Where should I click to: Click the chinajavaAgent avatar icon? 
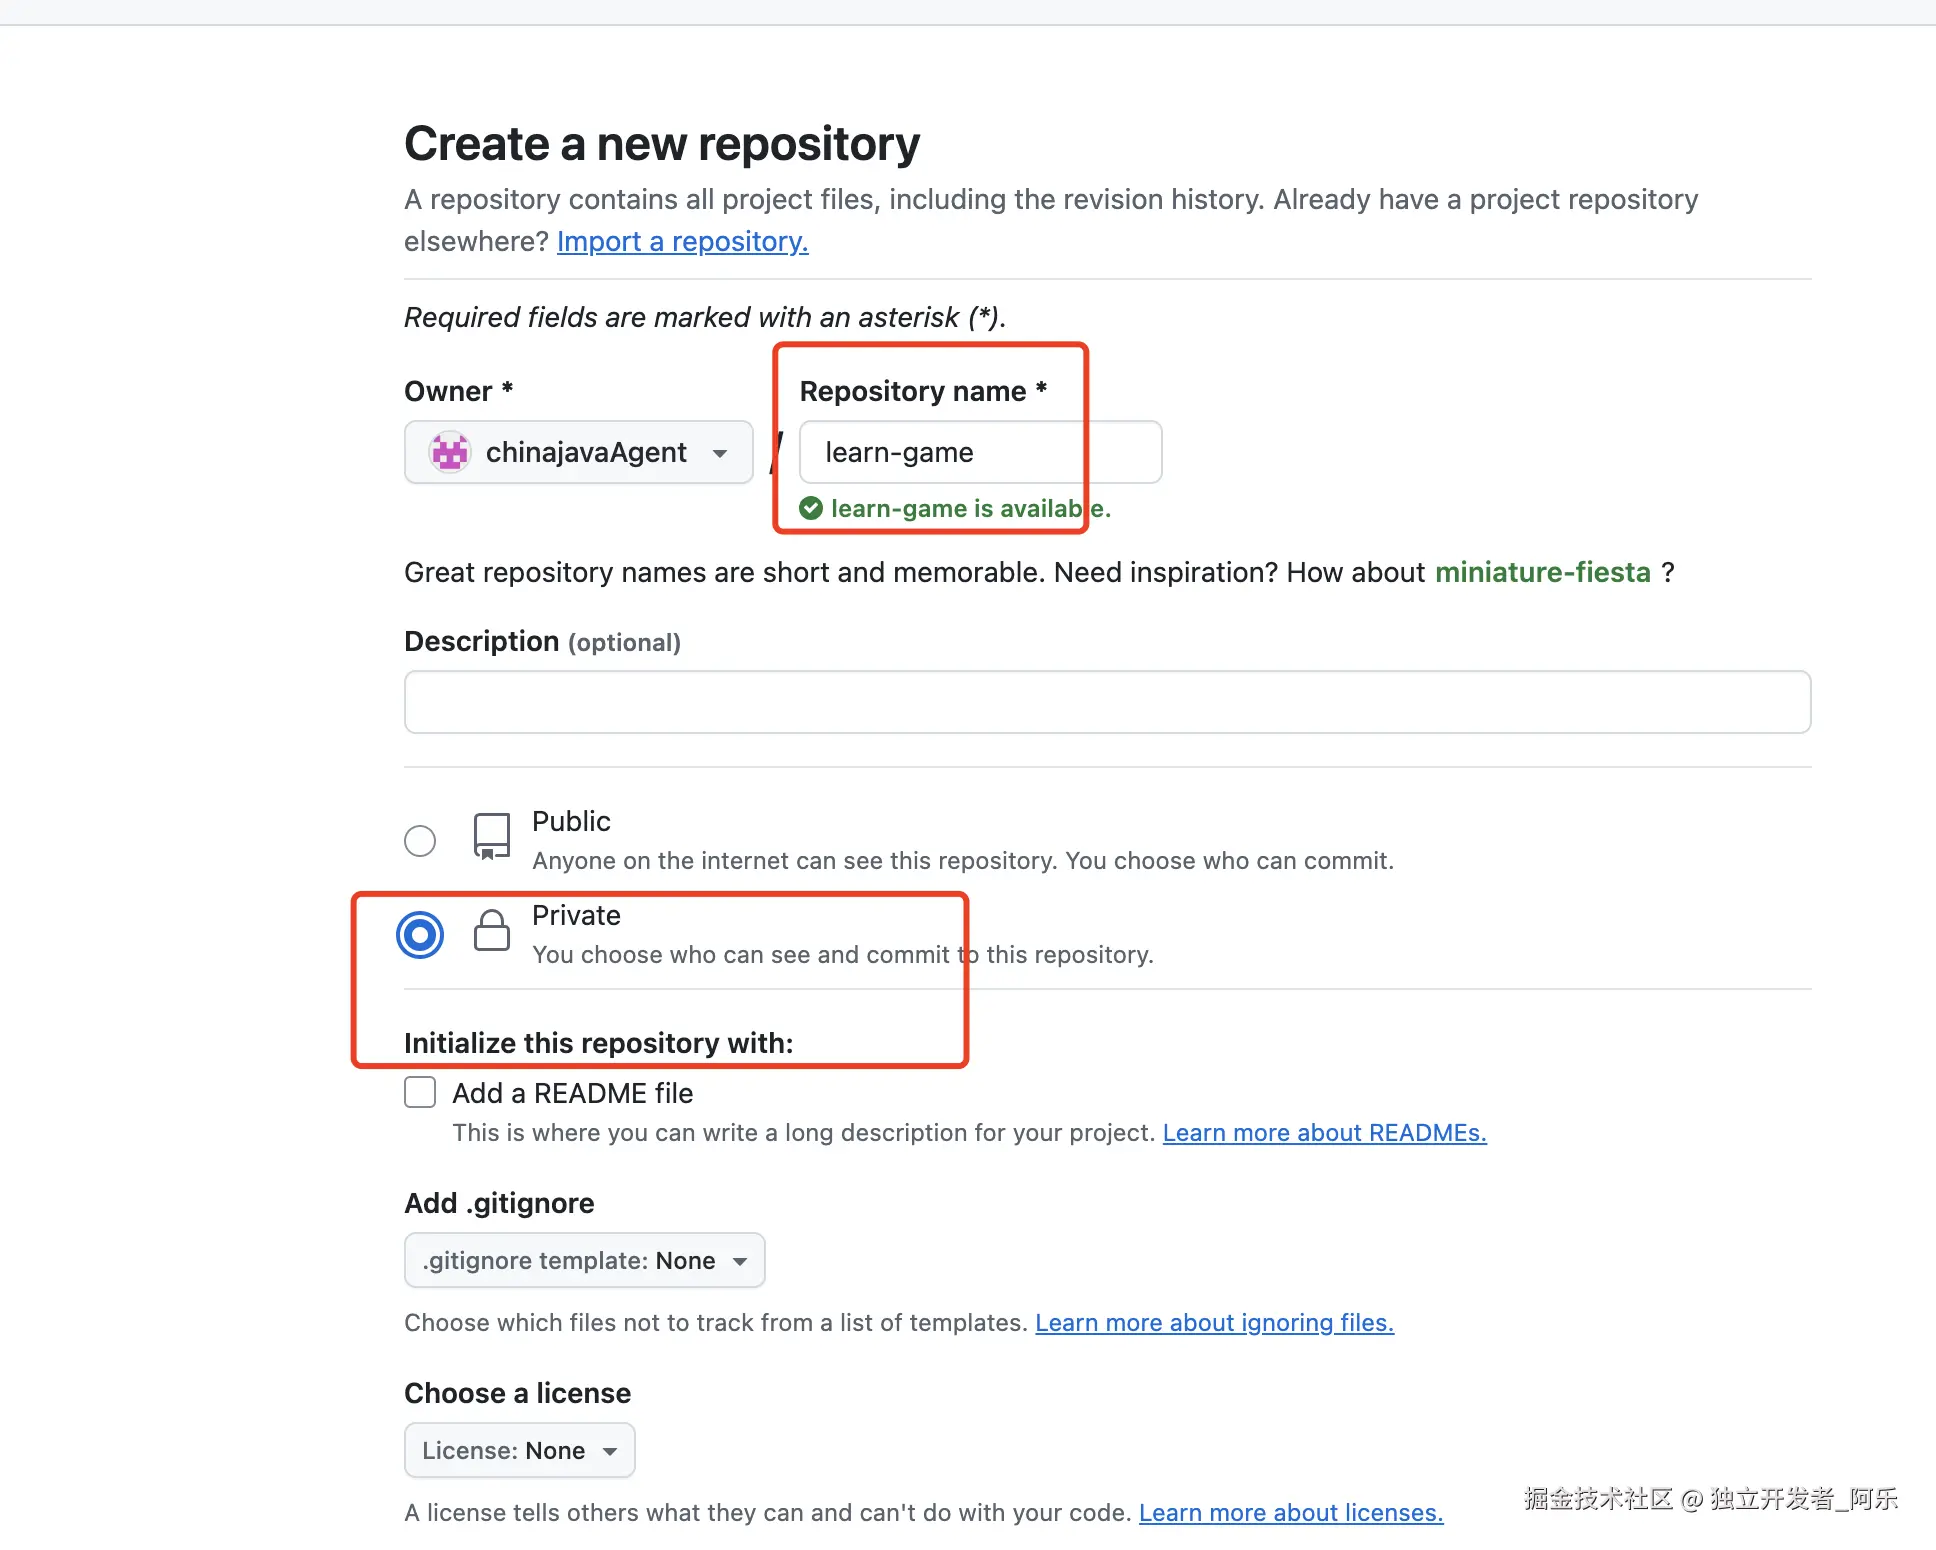click(x=449, y=452)
